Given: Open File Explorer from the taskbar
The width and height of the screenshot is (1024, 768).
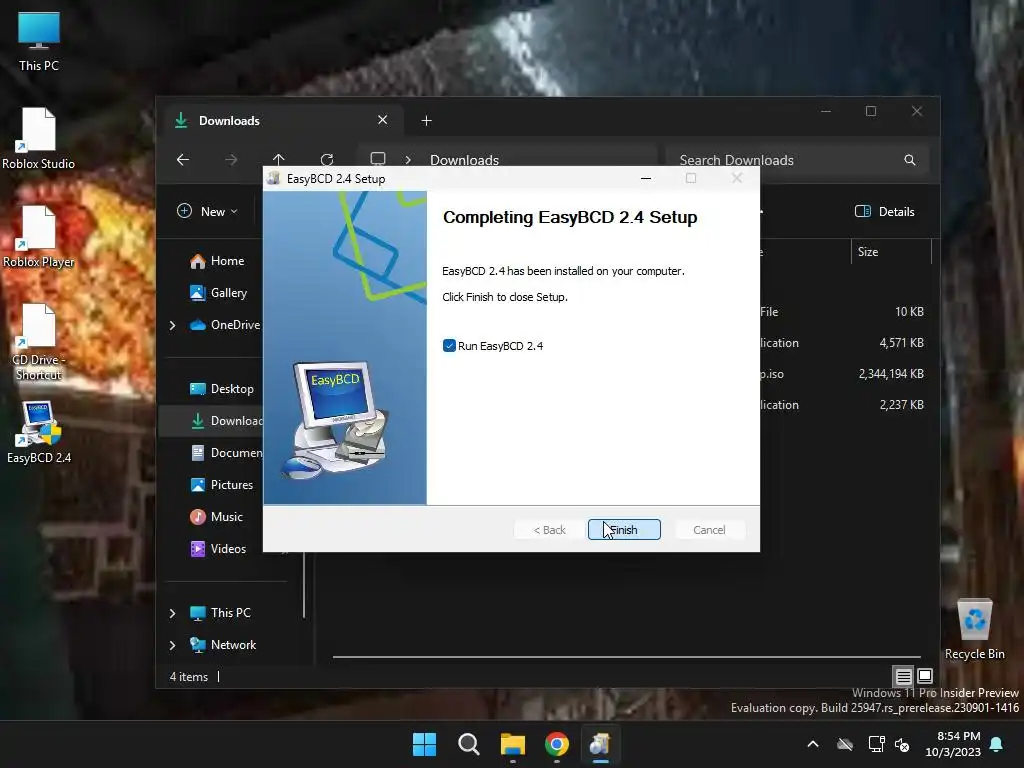Looking at the screenshot, I should coord(513,744).
